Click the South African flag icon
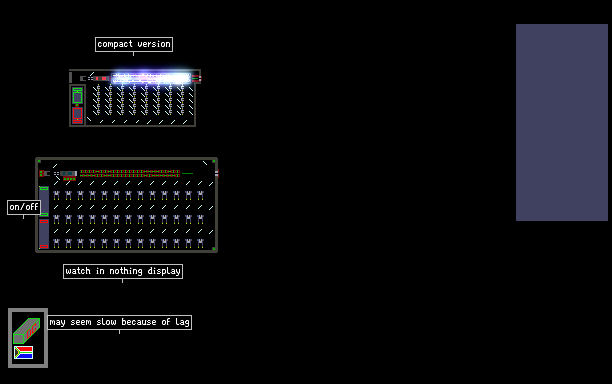The width and height of the screenshot is (612, 384). 23,353
